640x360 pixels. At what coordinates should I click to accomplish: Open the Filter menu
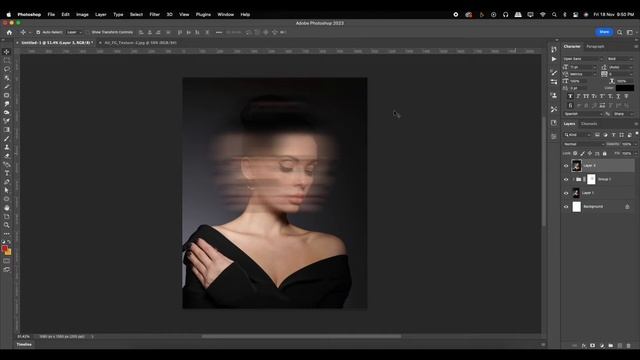[154, 14]
